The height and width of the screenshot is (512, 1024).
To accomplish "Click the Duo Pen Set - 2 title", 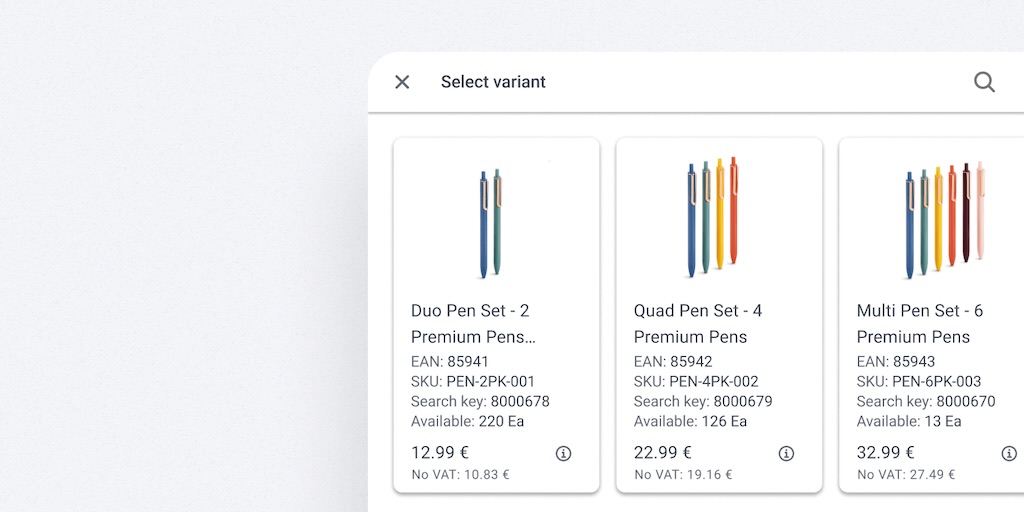I will point(470,311).
